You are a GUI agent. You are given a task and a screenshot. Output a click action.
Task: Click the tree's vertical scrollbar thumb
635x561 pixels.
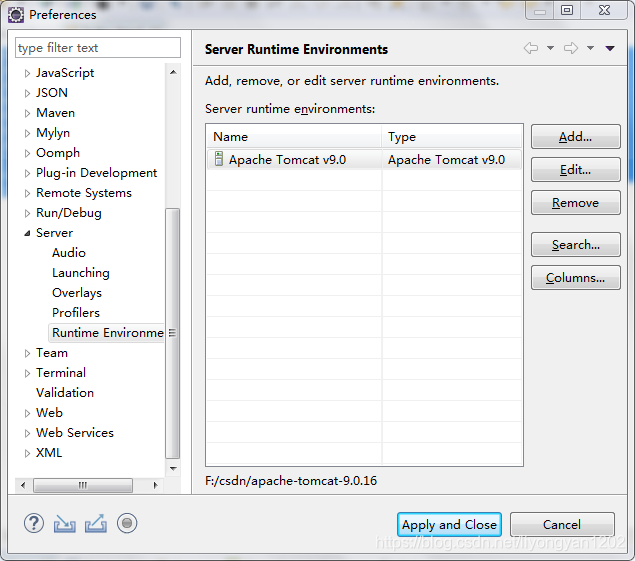(173, 333)
